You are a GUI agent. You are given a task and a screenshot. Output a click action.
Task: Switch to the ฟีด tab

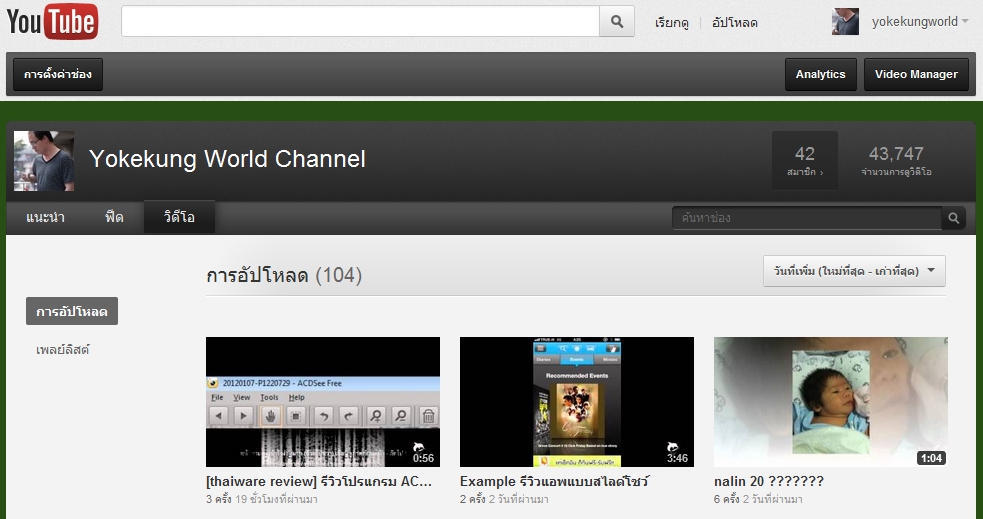tap(114, 217)
